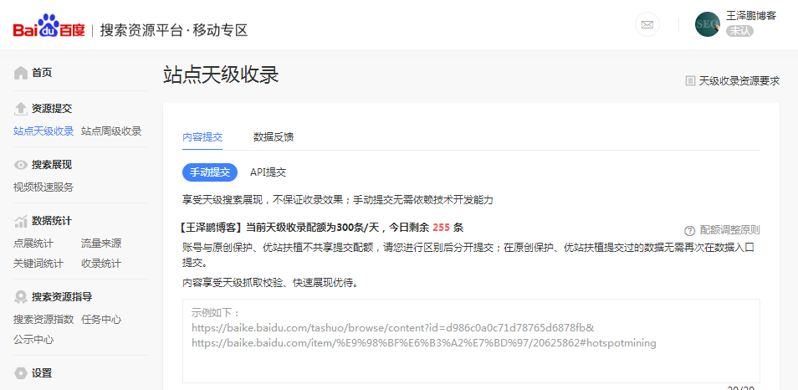Open 视频极速服务 link
The height and width of the screenshot is (390, 798).
[x=43, y=187]
